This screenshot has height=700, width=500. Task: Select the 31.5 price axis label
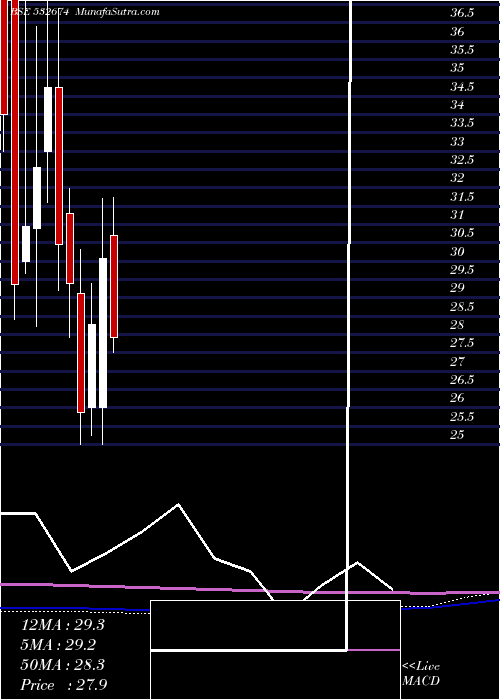[x=462, y=196]
